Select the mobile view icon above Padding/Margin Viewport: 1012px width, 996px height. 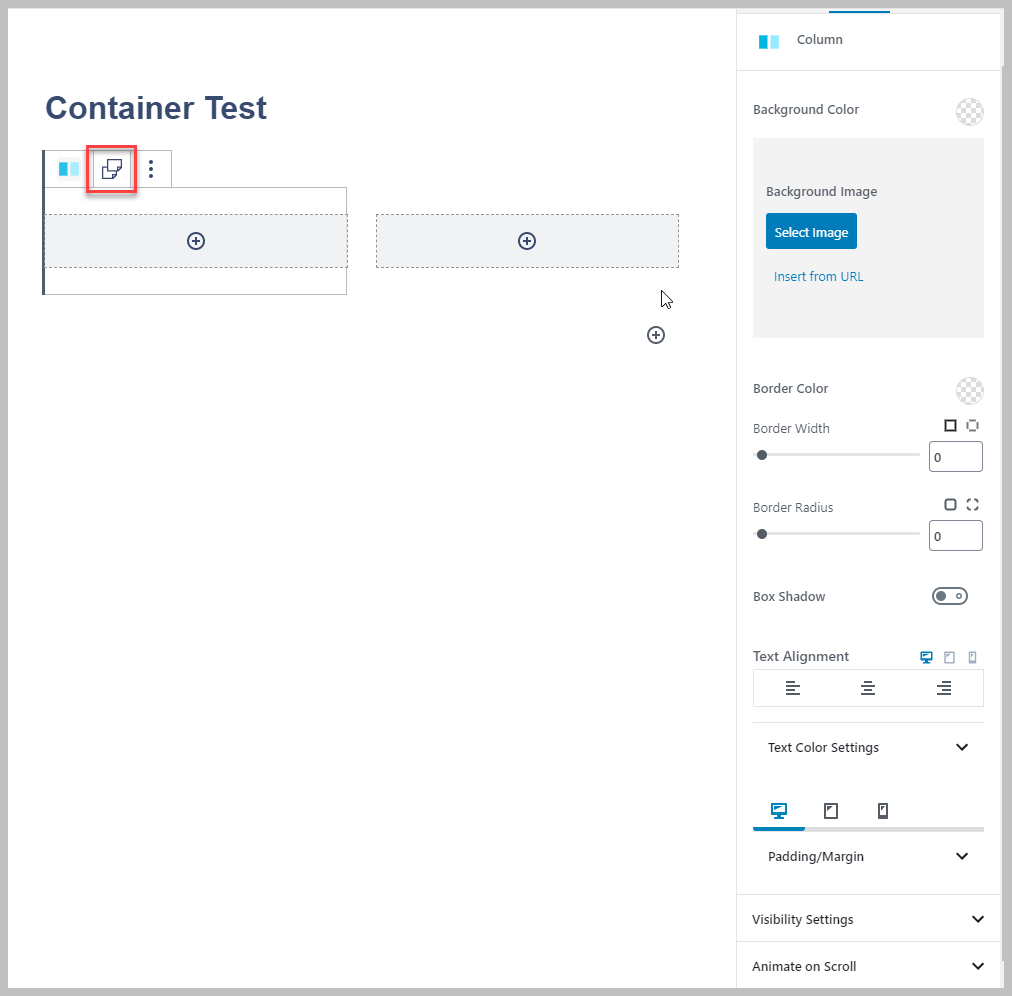click(x=883, y=811)
